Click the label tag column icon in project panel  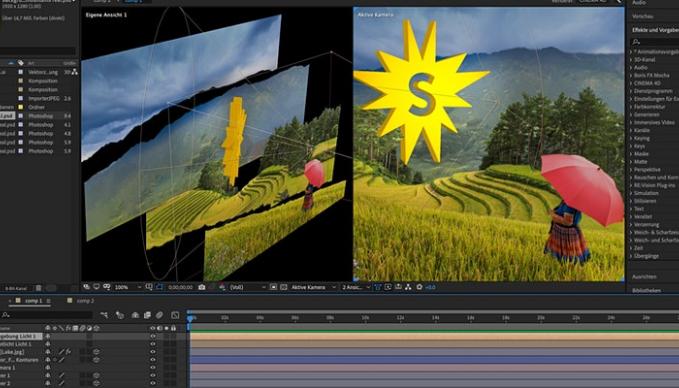click(20, 63)
